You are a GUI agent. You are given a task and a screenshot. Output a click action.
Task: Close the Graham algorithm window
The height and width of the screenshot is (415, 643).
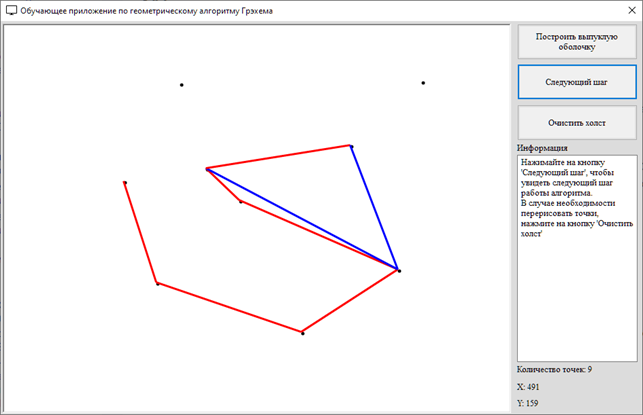click(x=632, y=11)
